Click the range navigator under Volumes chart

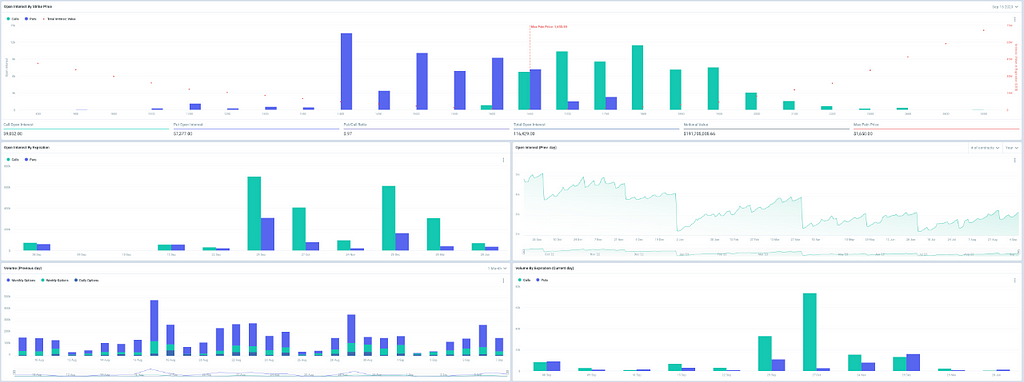click(261, 373)
